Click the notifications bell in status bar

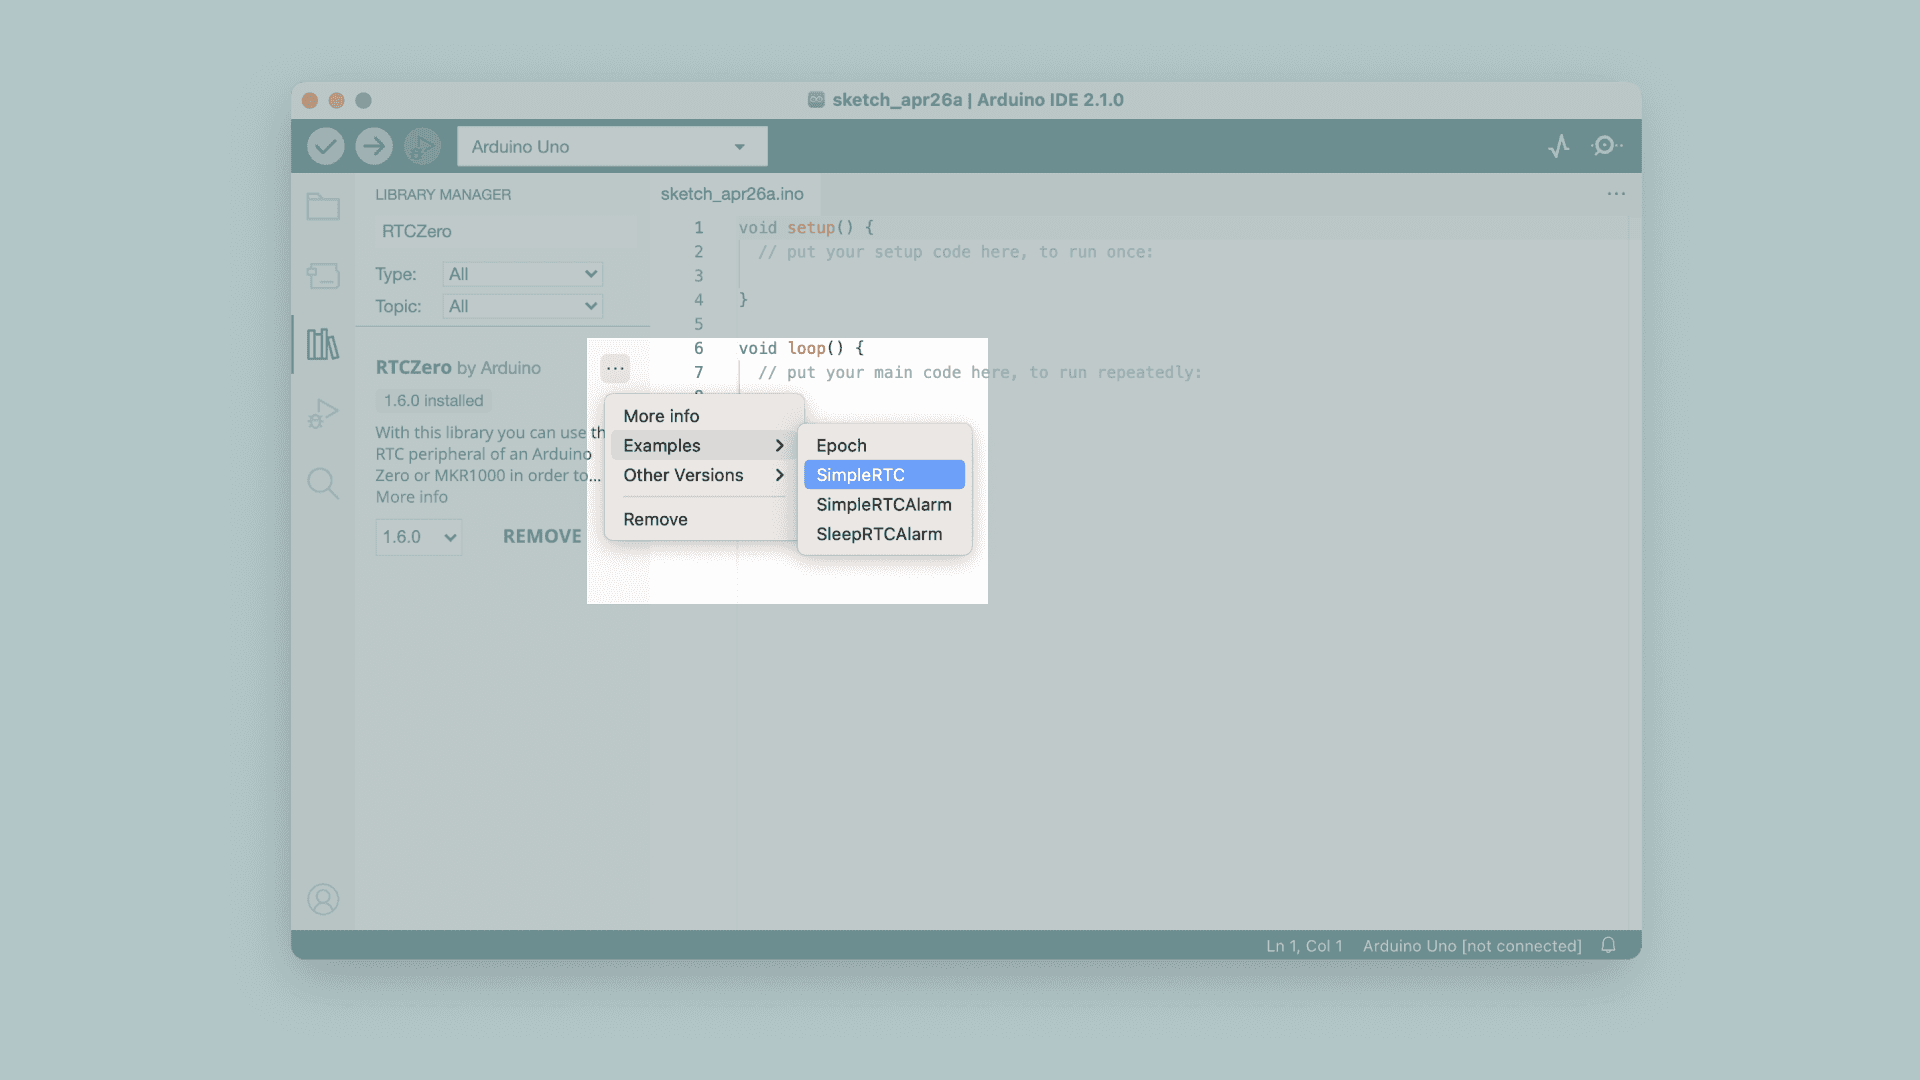click(1608, 945)
